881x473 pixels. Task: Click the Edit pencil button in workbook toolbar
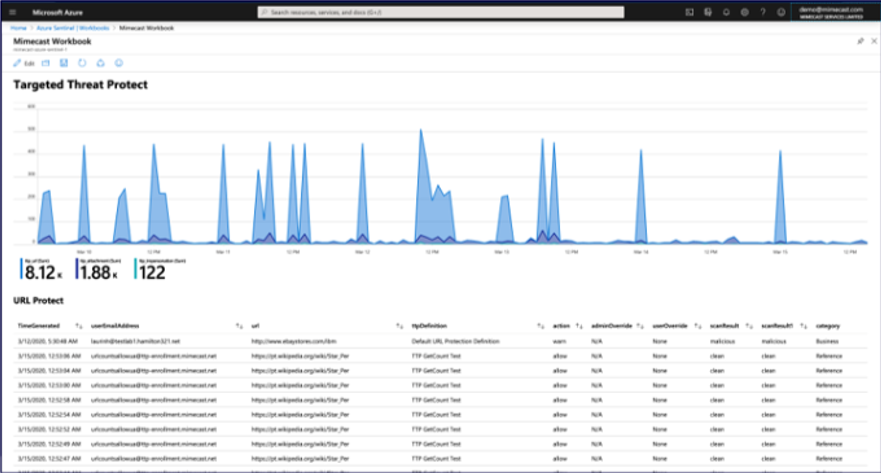(24, 63)
